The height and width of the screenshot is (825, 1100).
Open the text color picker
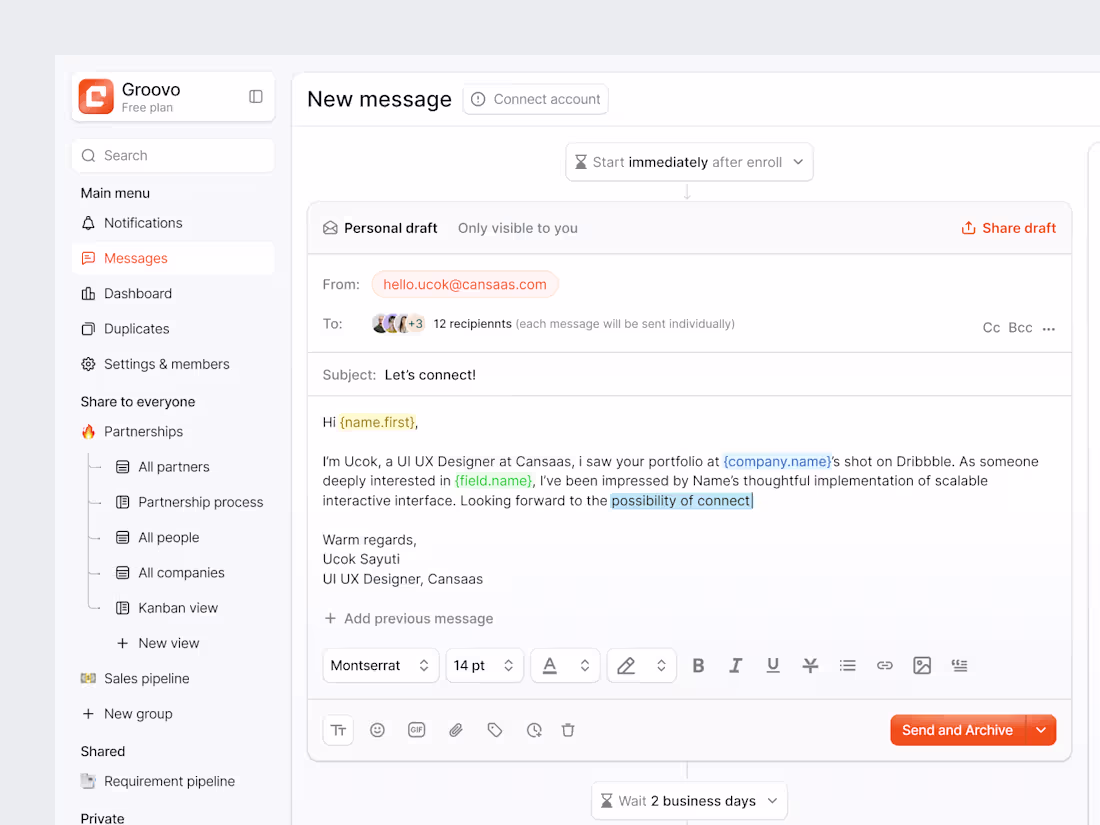click(565, 665)
